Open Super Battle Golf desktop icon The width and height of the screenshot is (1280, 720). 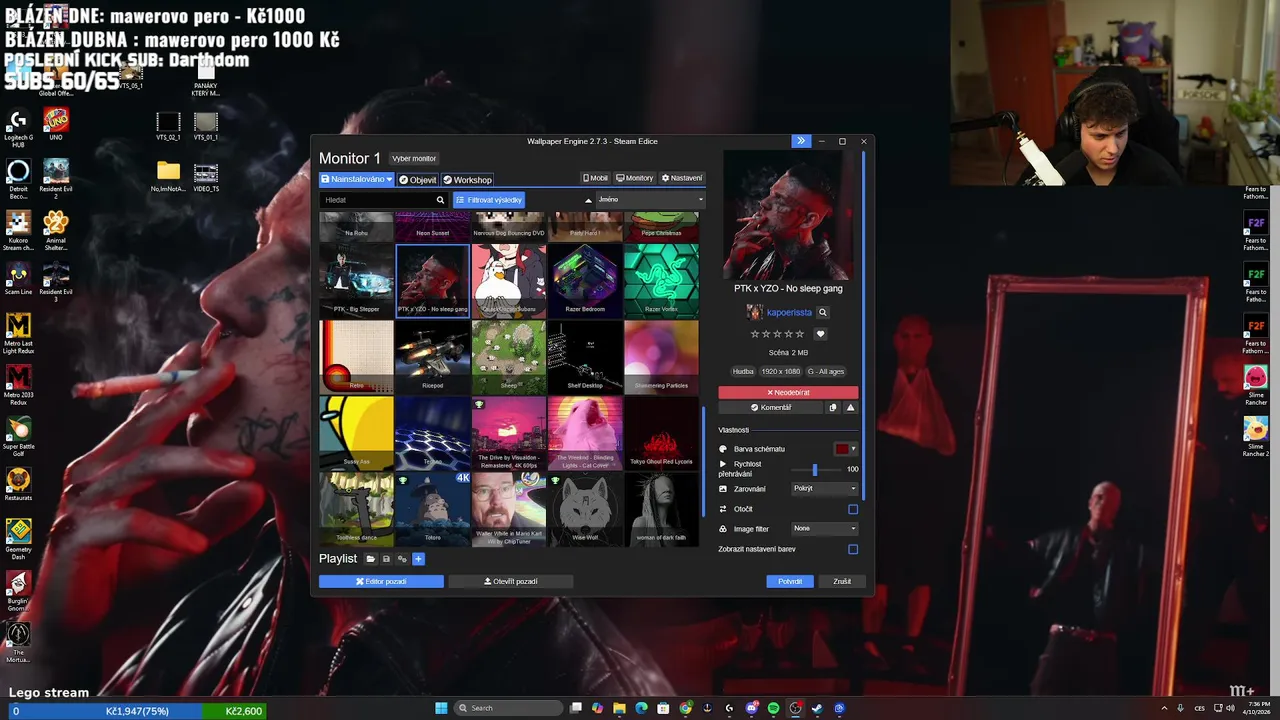(x=18, y=435)
